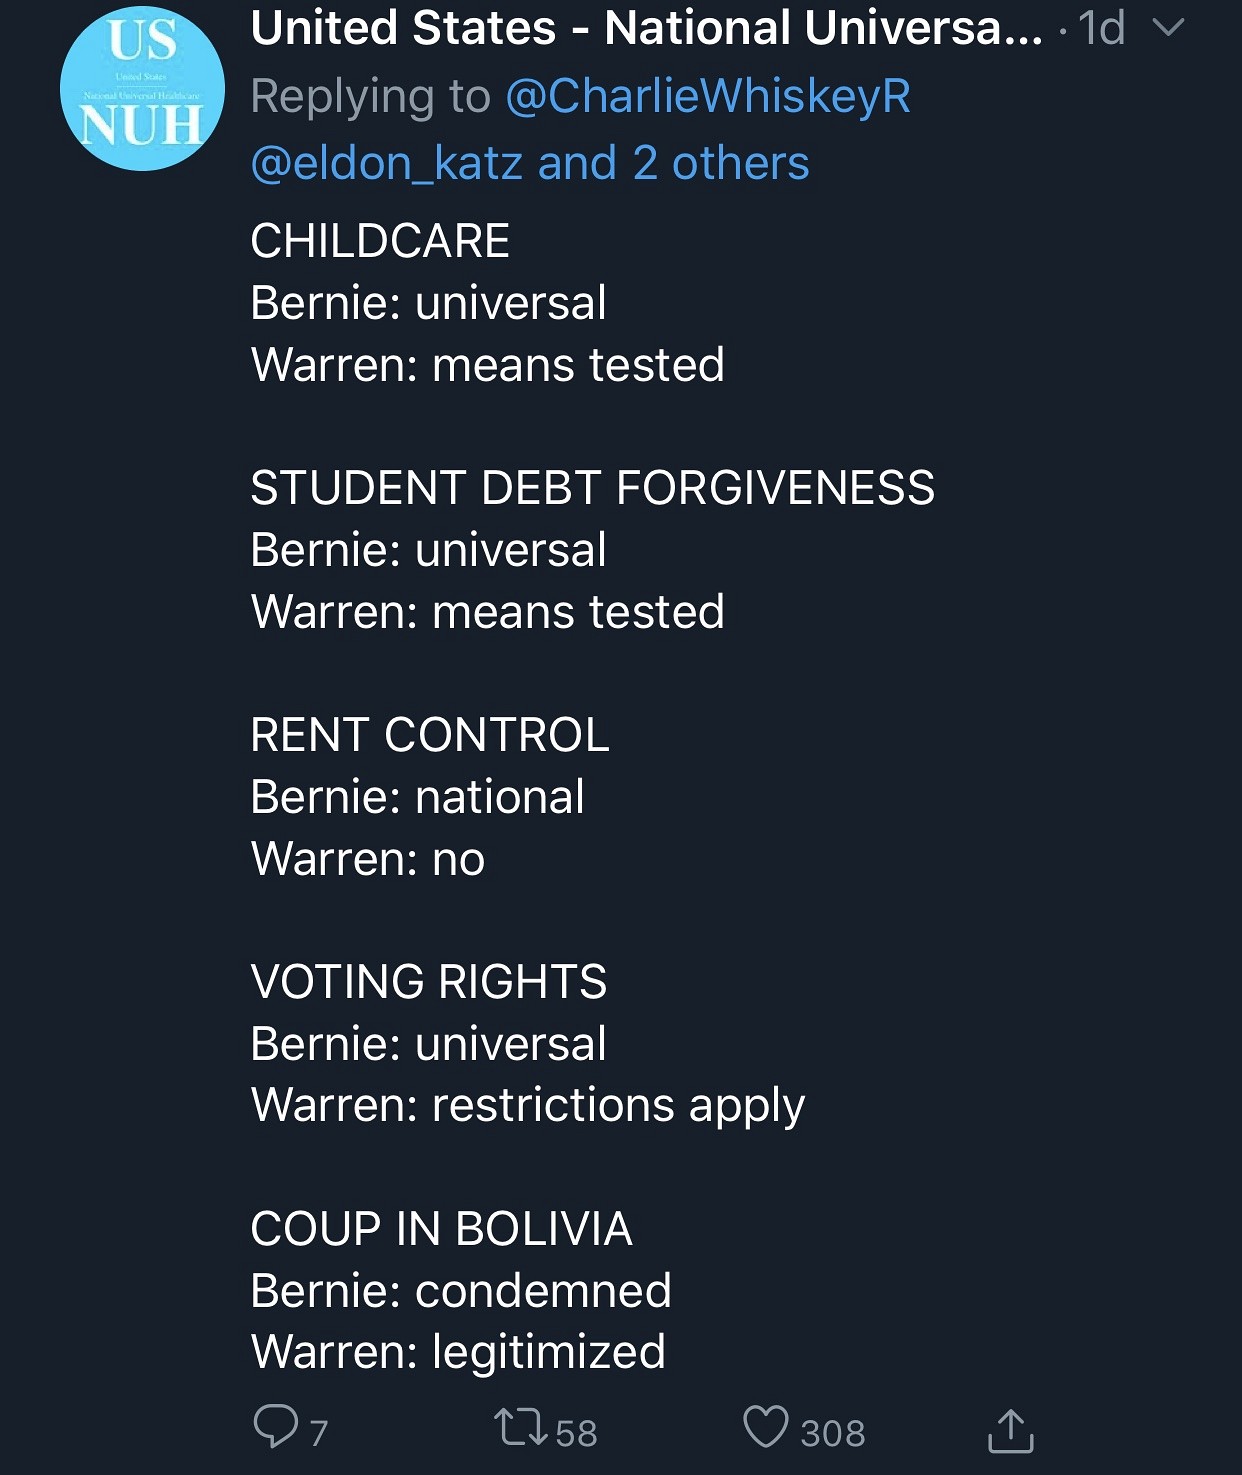Screen dimensions: 1242x1475
Task: Tap the COUP IN BOLIVIA heading
Action: (x=441, y=1229)
